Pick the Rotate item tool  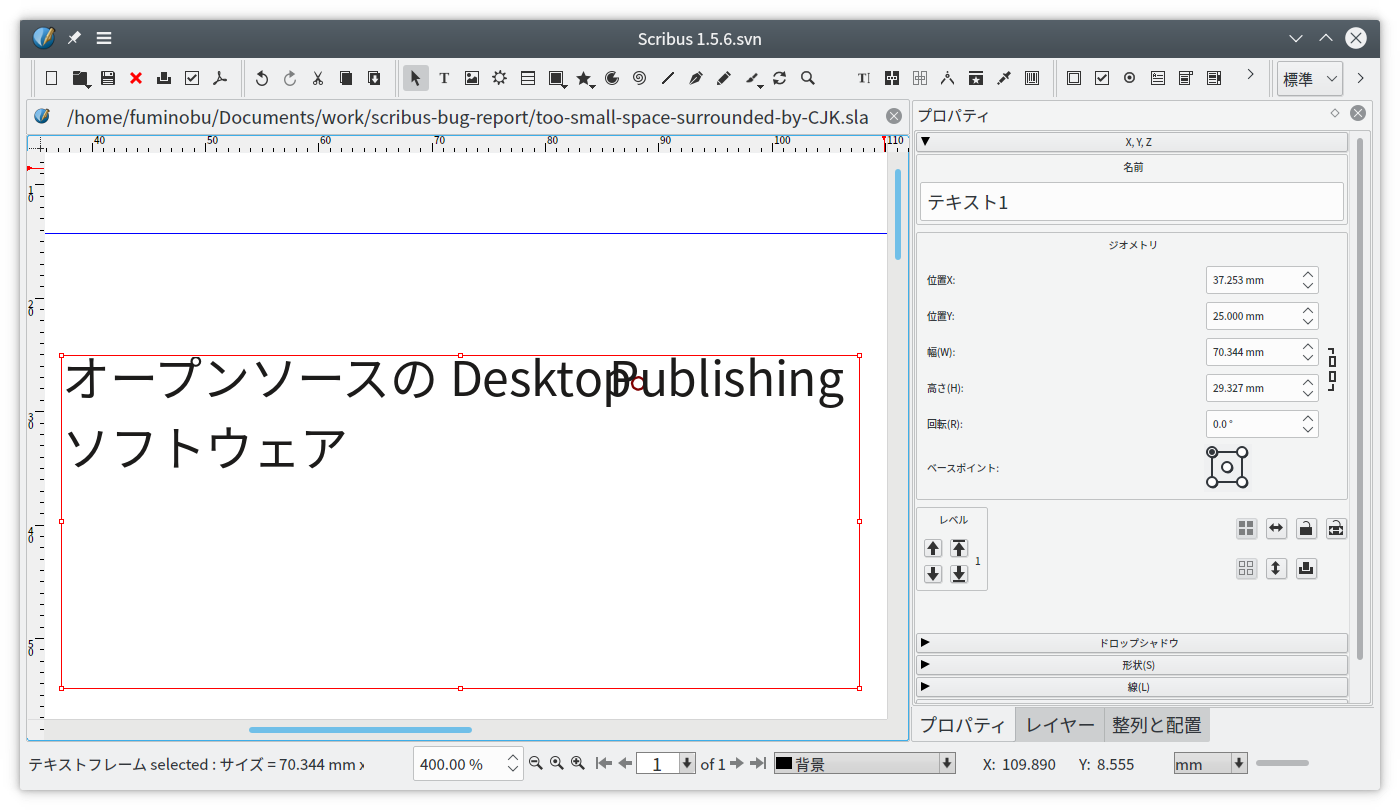[780, 78]
